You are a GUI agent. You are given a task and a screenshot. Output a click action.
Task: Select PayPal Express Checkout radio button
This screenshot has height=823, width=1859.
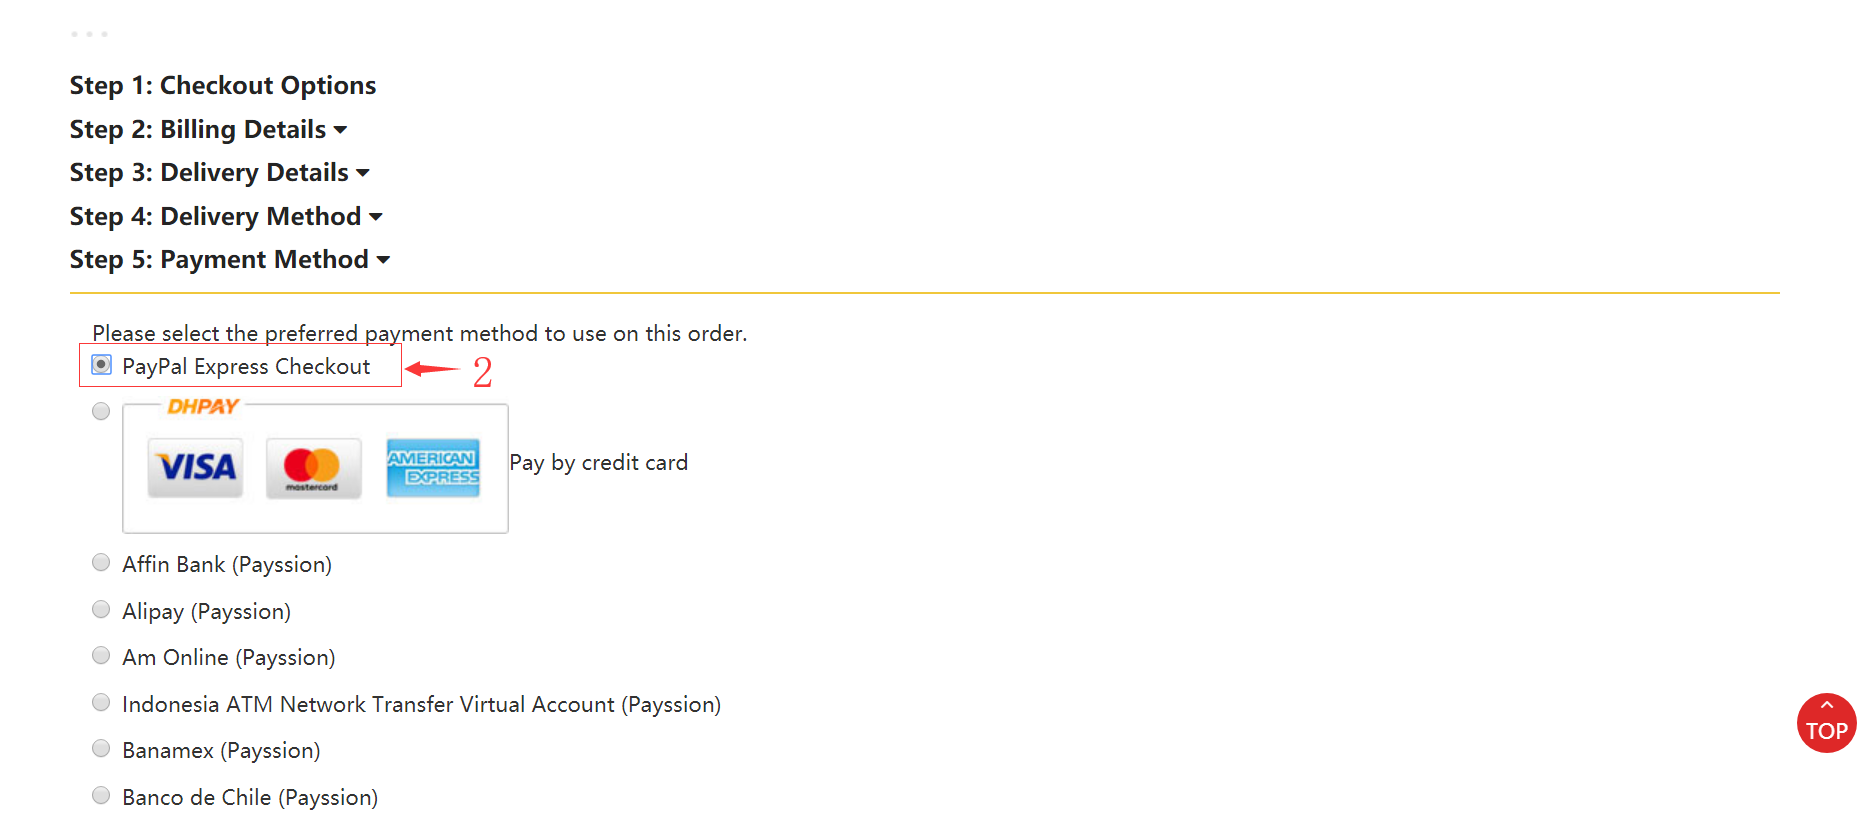pos(101,364)
